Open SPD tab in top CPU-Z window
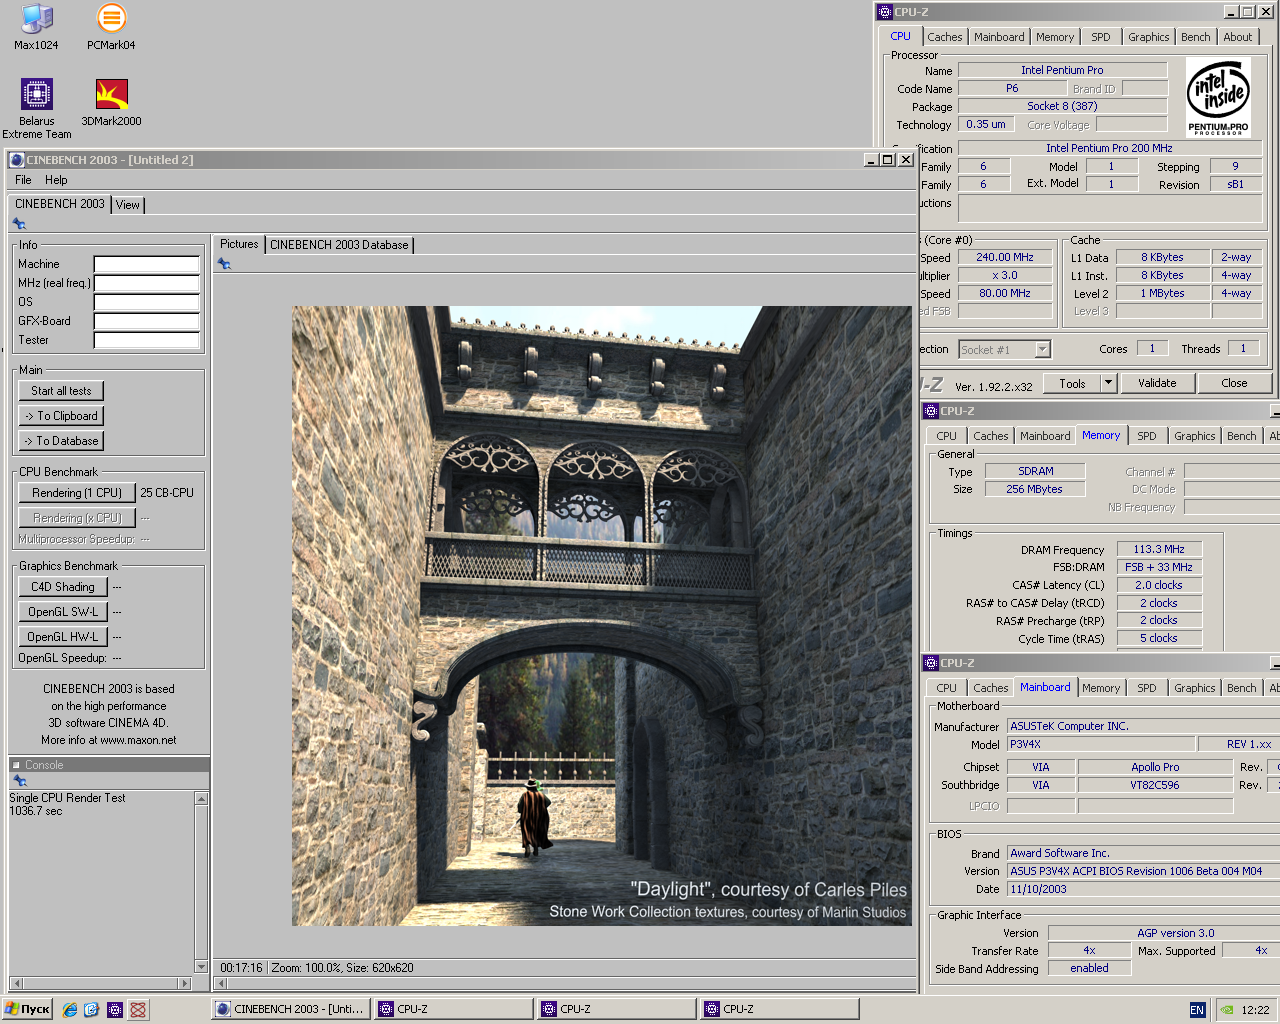Screen dimensions: 1280x1024 [1101, 37]
